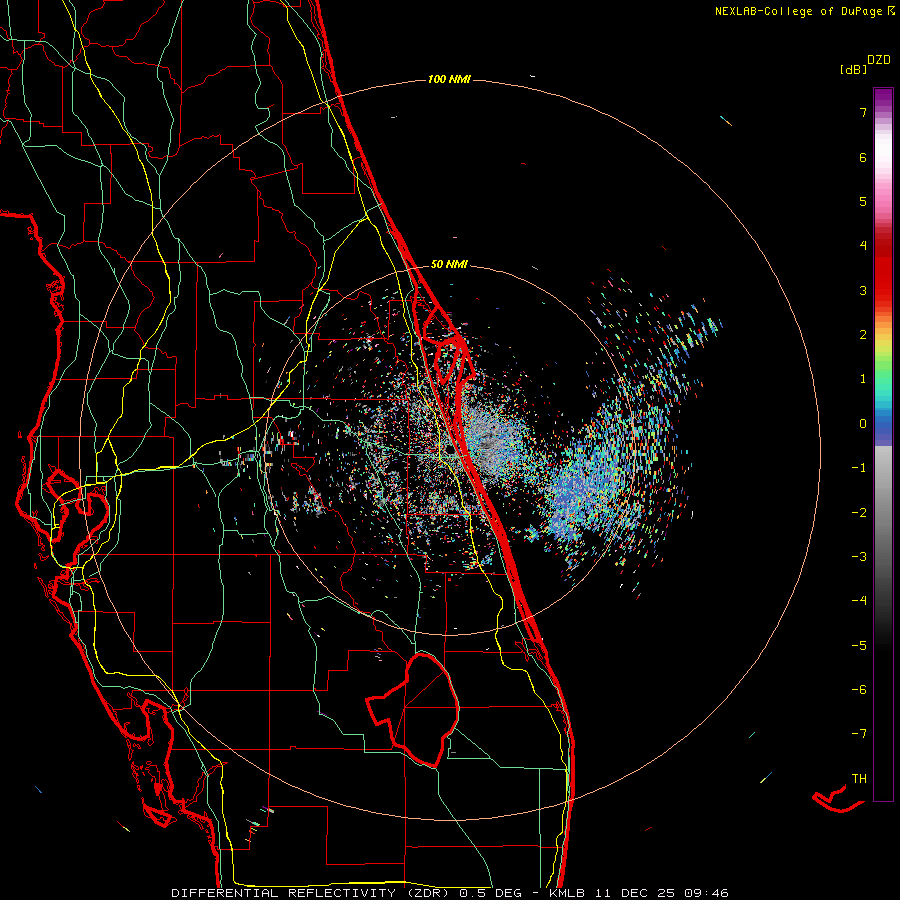Image resolution: width=900 pixels, height=900 pixels.
Task: Click the blue 0 dB band of the color bar
Action: [883, 426]
